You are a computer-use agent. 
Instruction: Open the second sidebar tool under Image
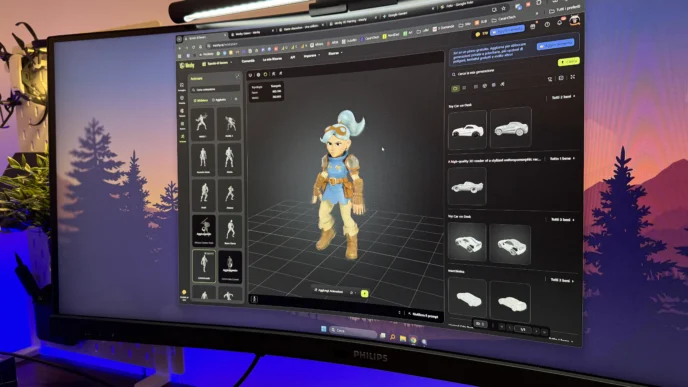[x=182, y=100]
